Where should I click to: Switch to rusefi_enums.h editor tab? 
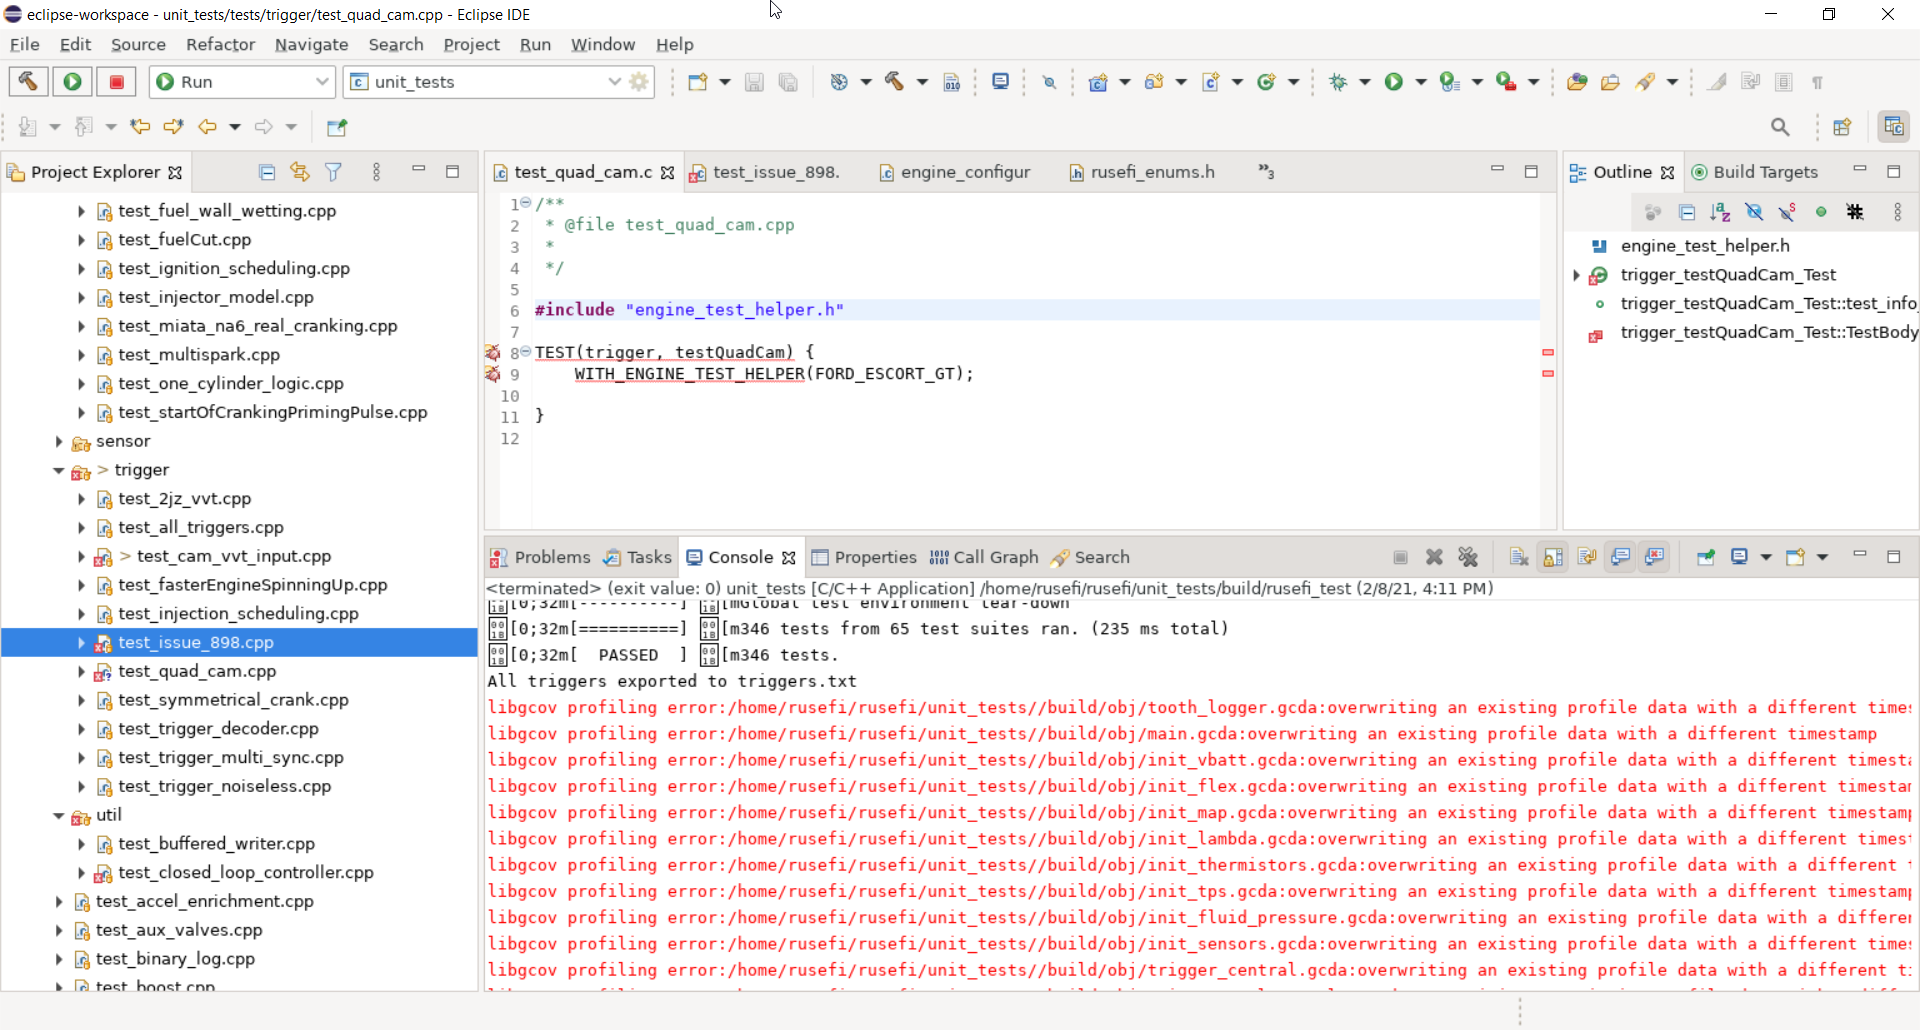[1141, 172]
